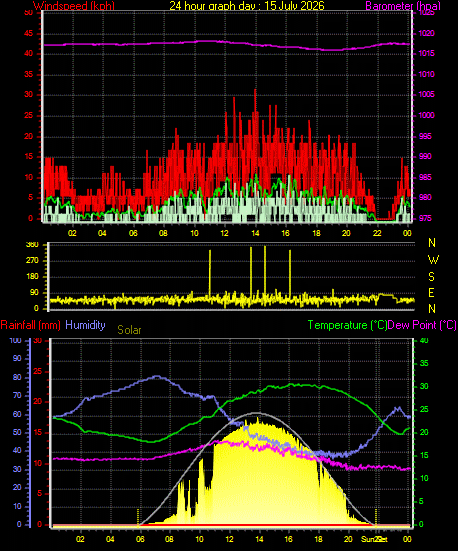Click the 'Rainfall (mm)' legend label
This screenshot has width=458, height=551.
31,325
